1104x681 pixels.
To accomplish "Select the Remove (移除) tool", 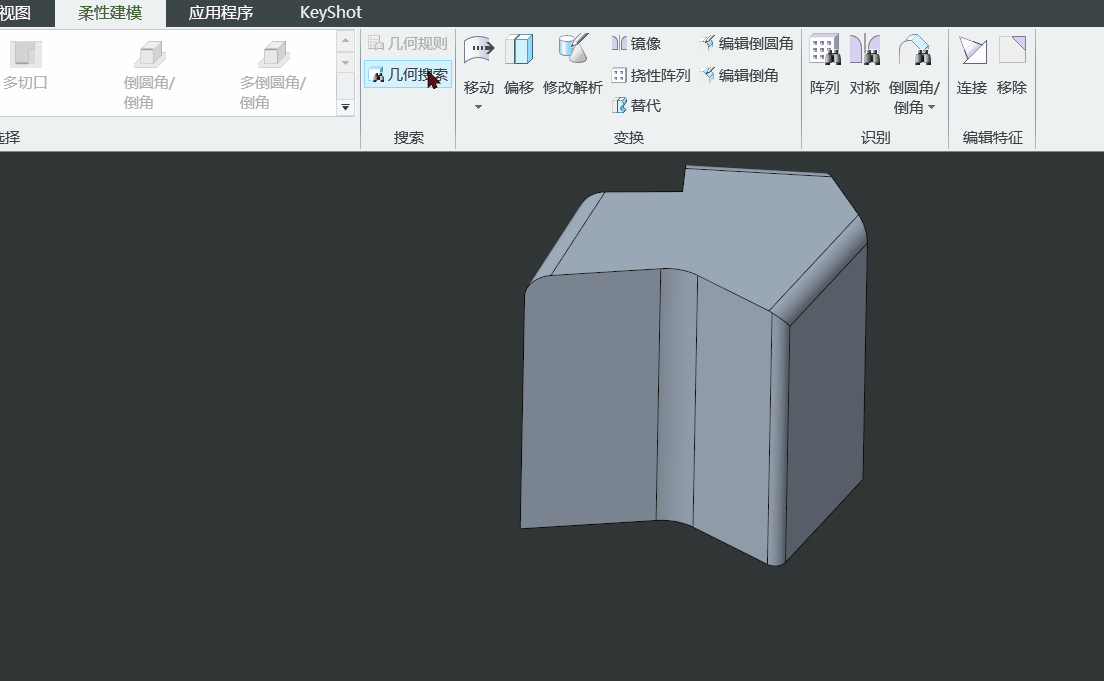I will point(1012,50).
